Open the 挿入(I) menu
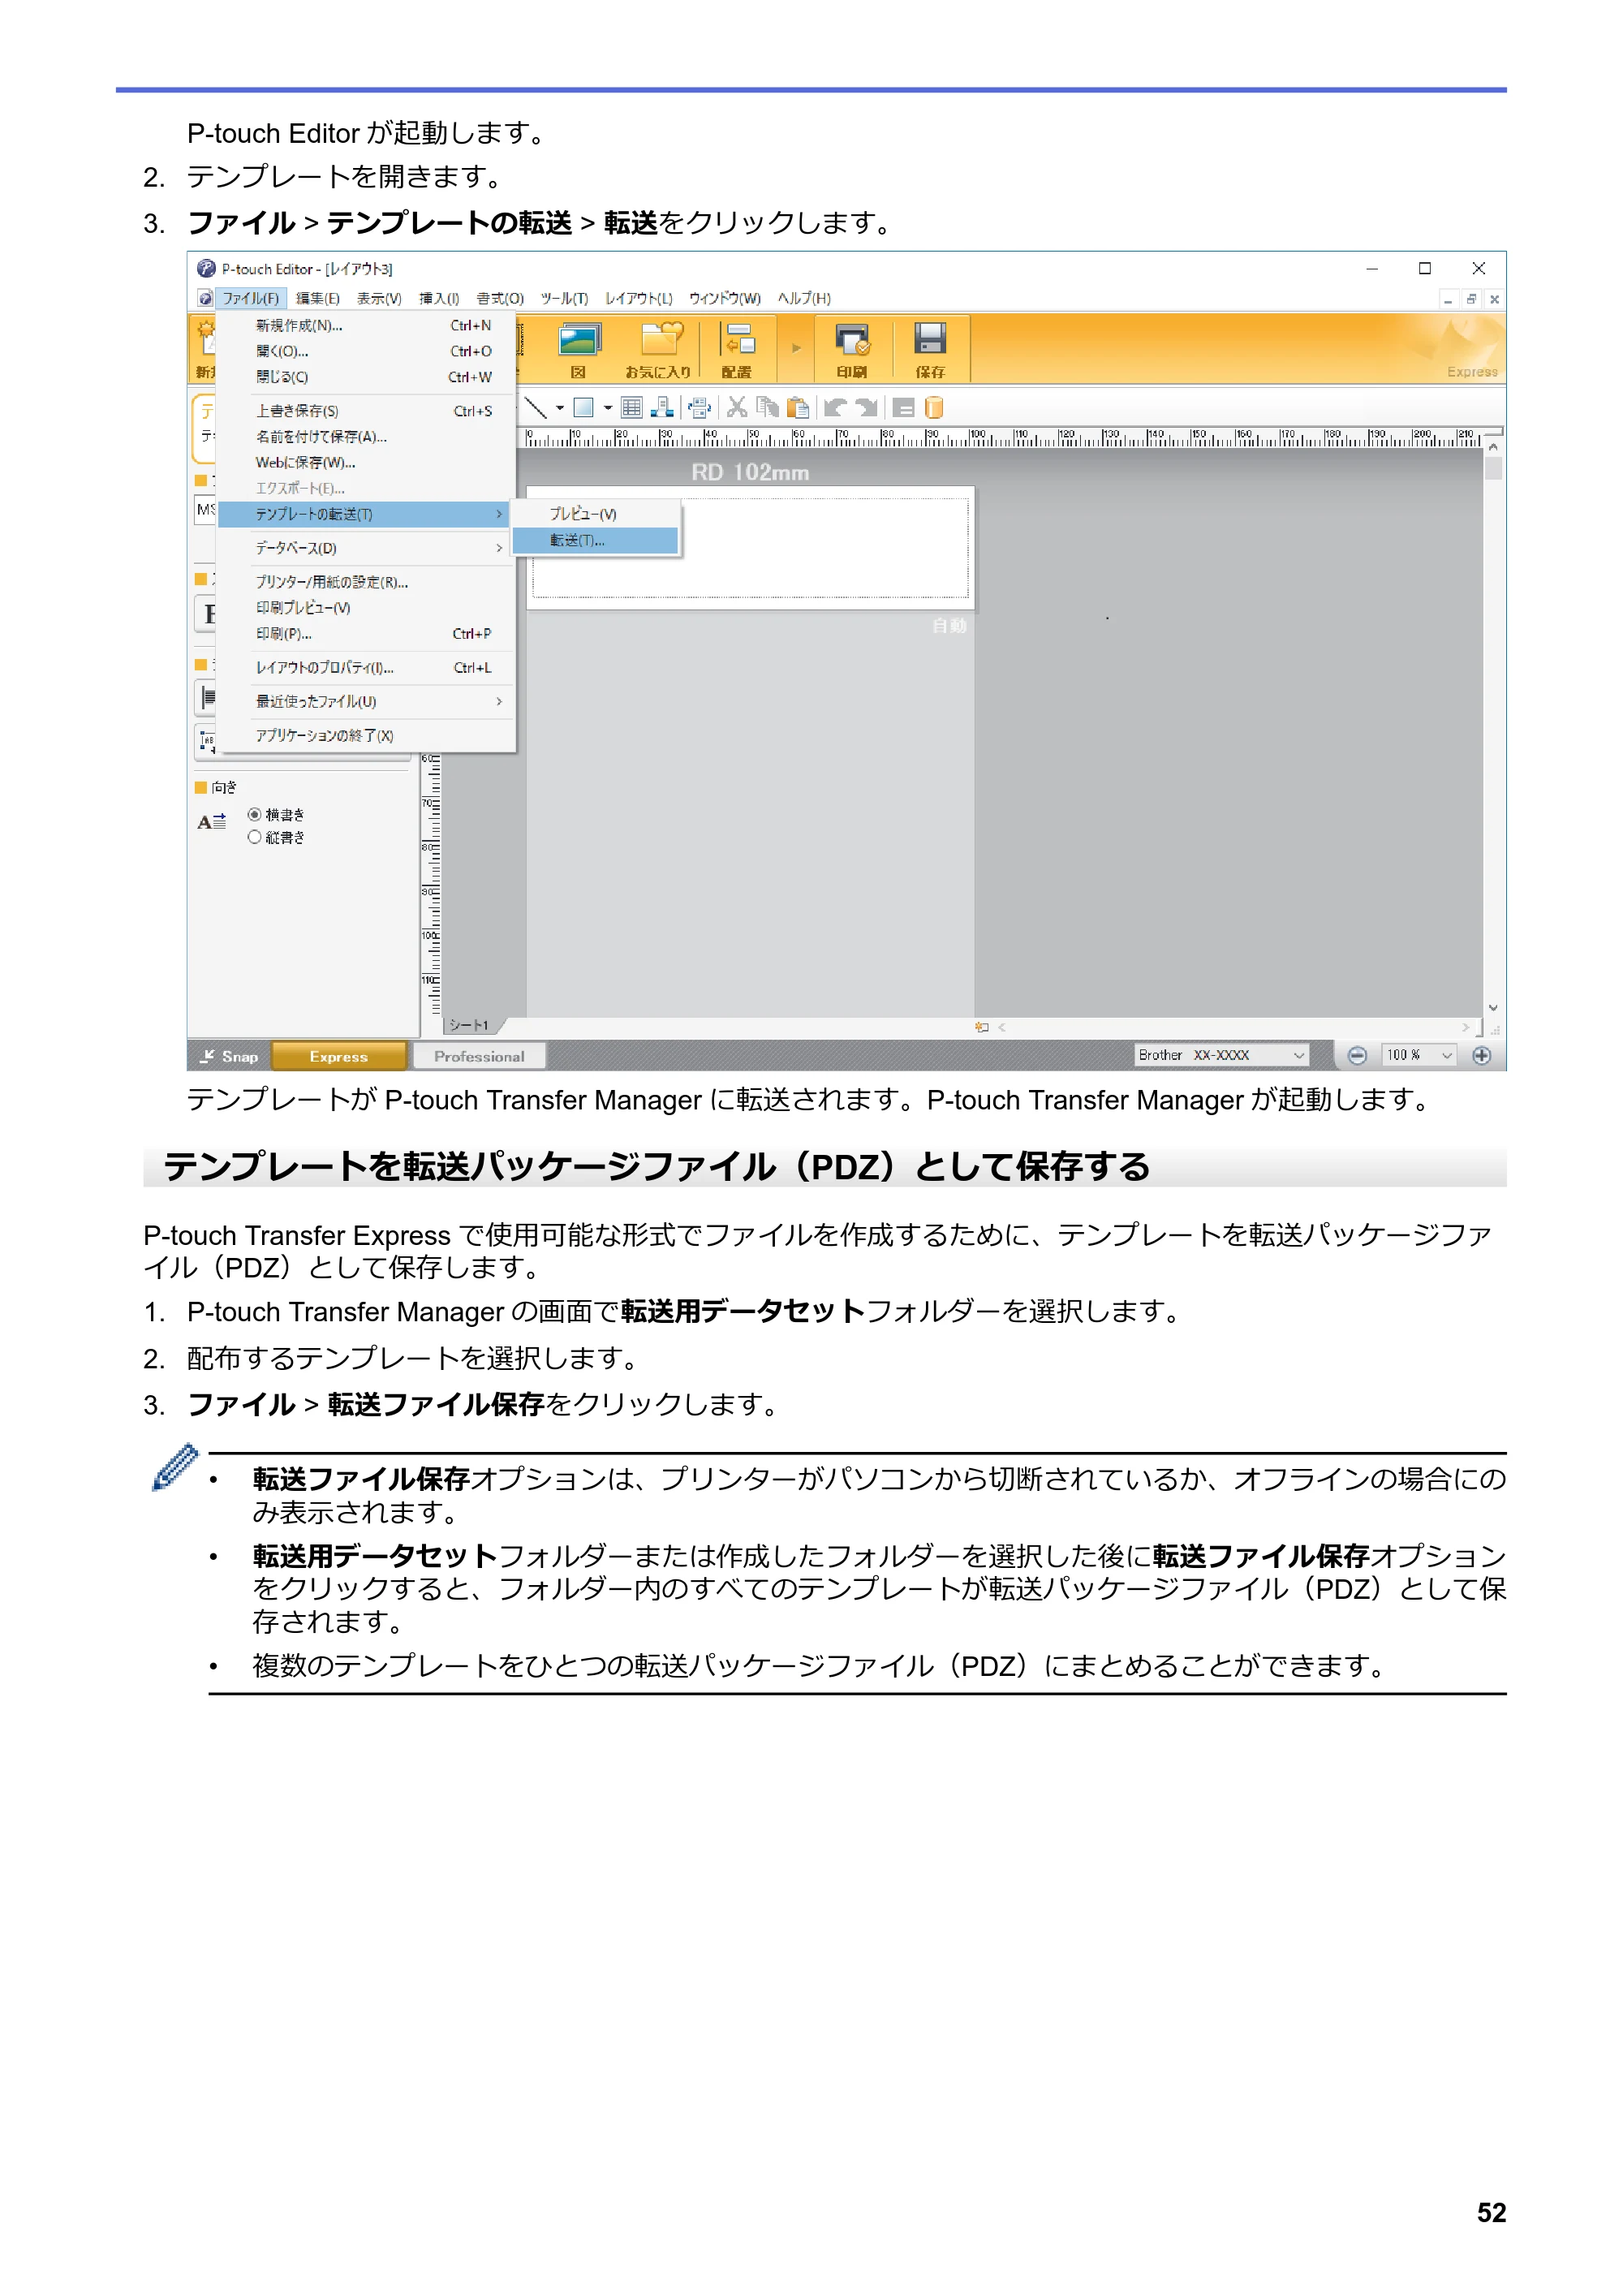This screenshot has height=2296, width=1623. click(439, 299)
